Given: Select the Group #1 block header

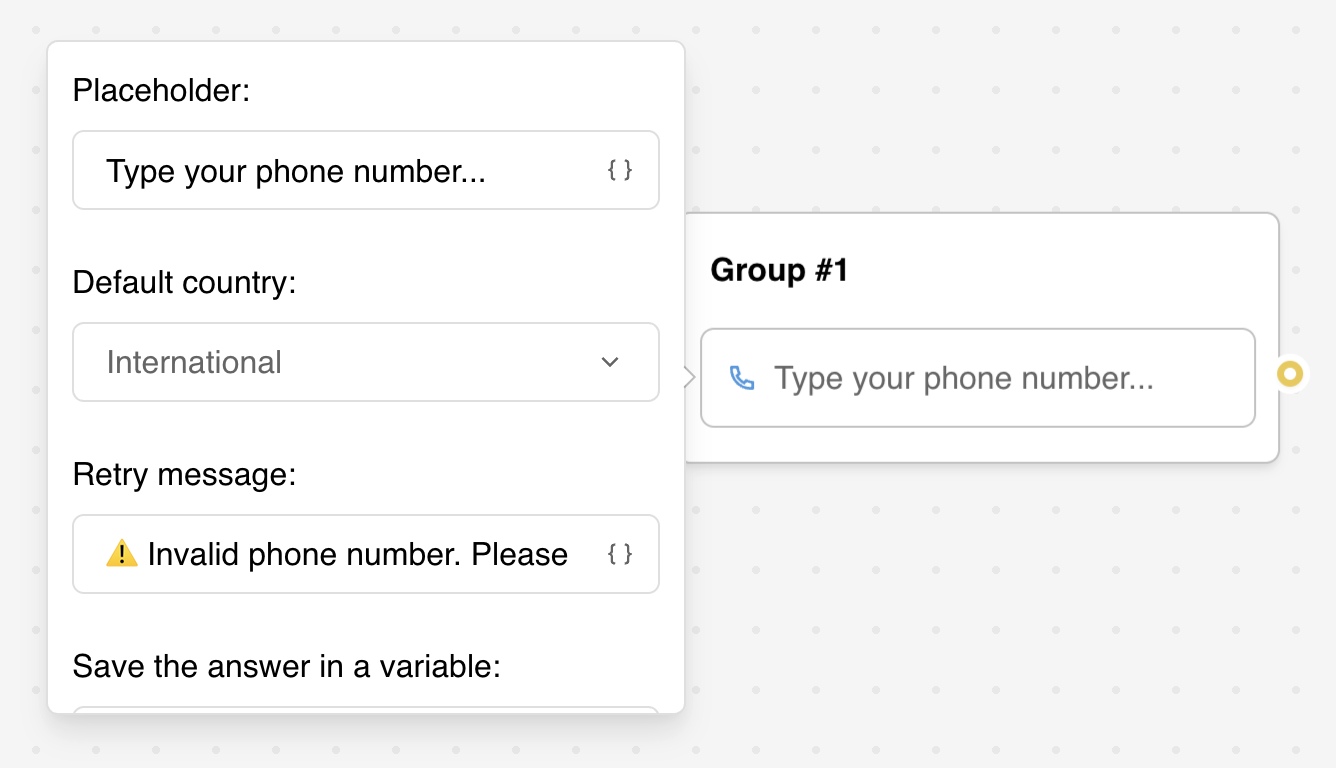Looking at the screenshot, I should [x=779, y=270].
